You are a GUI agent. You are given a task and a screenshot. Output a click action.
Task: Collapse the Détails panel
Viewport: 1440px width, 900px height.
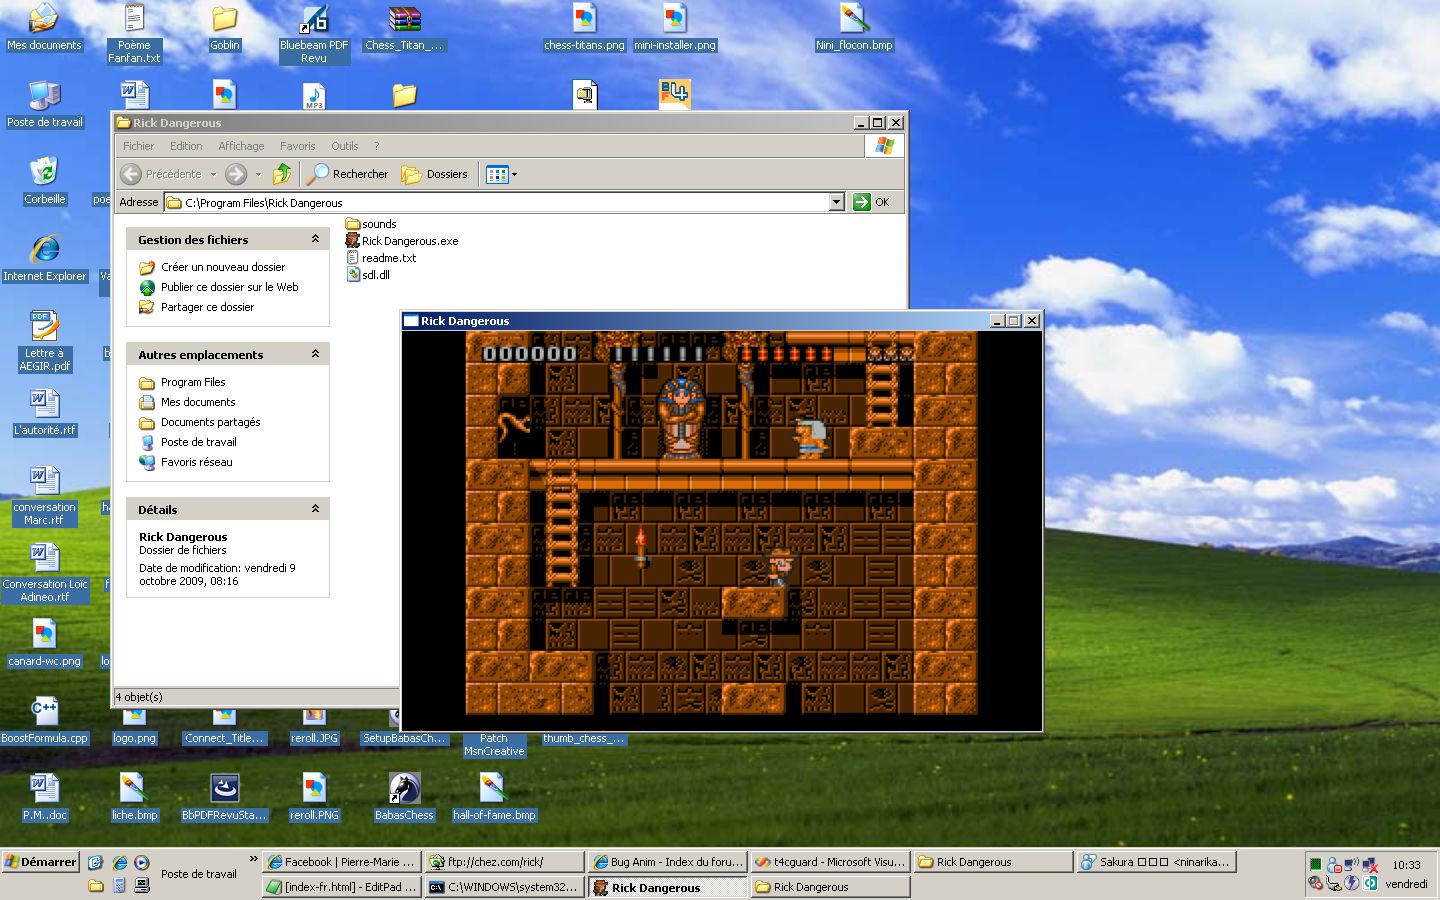pyautogui.click(x=315, y=509)
